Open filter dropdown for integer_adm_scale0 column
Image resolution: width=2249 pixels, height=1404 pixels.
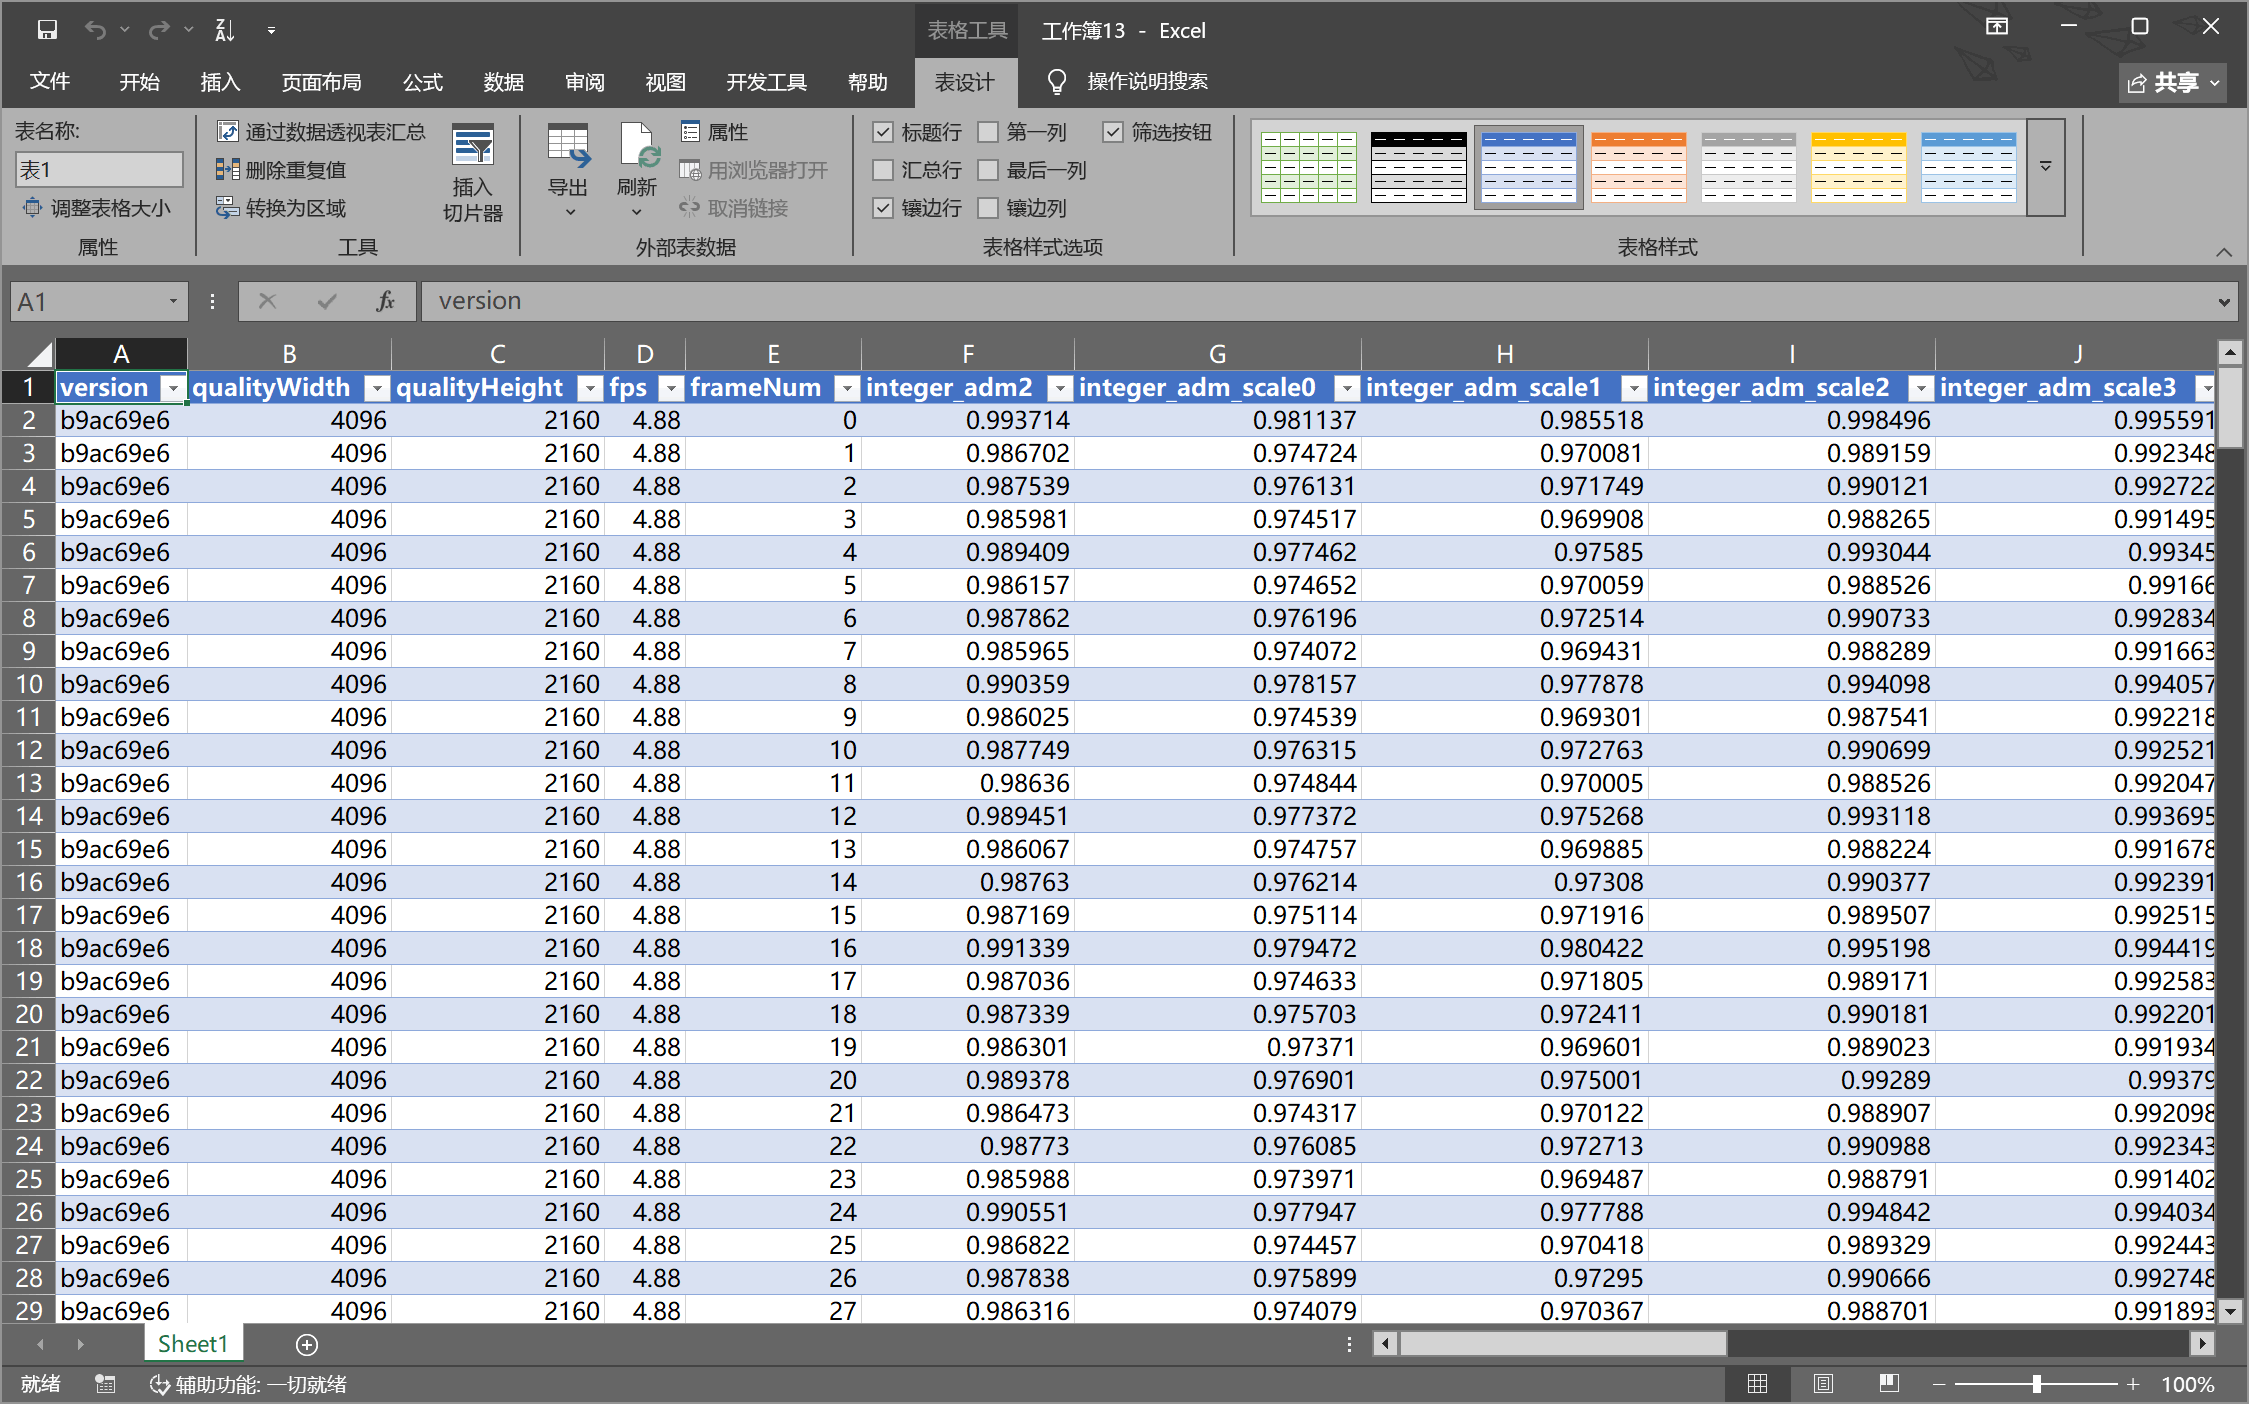(x=1347, y=388)
